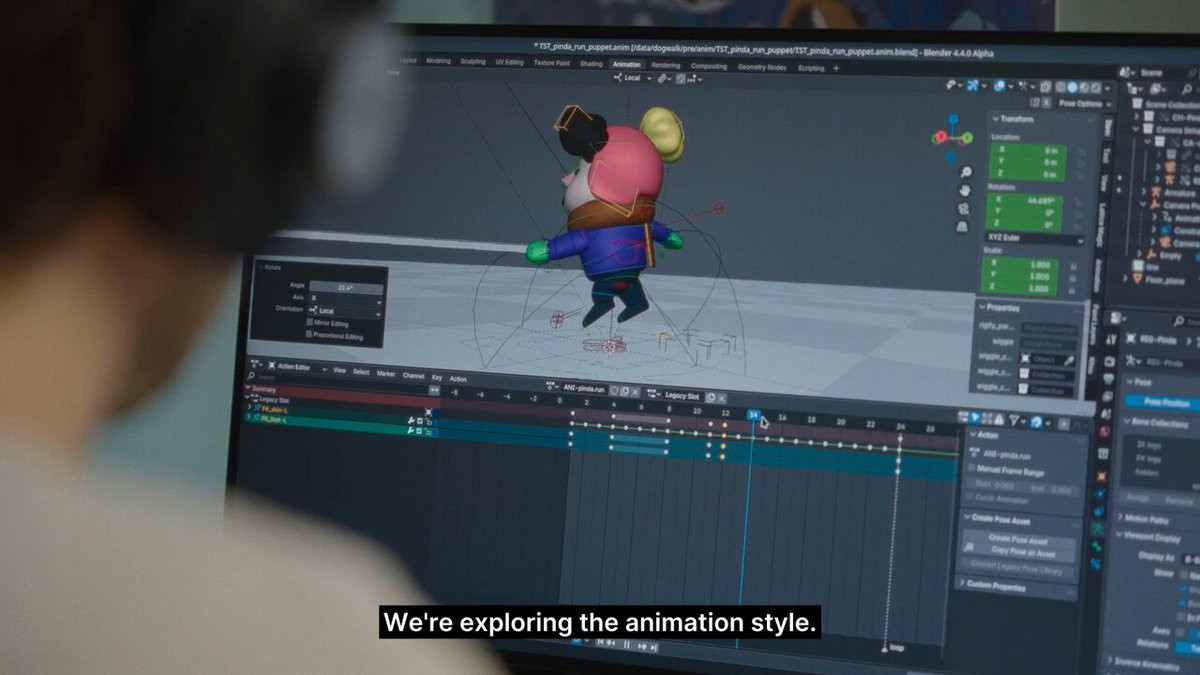
Task: Adjust the Angle slider in Rotate panel
Action: coord(346,288)
